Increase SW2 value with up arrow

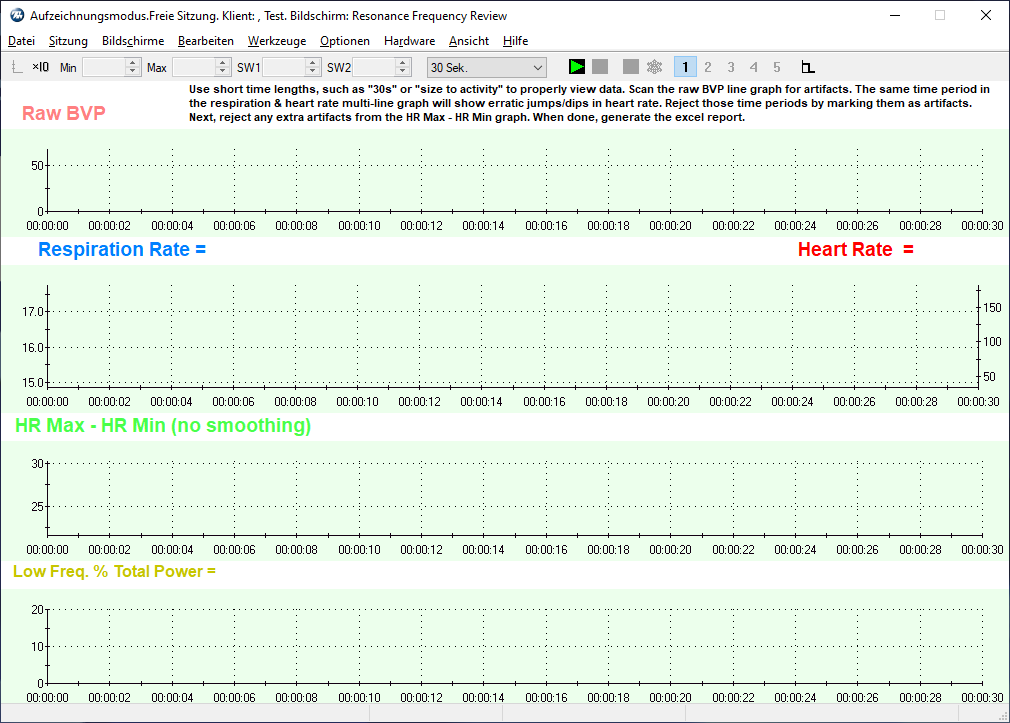coord(403,63)
